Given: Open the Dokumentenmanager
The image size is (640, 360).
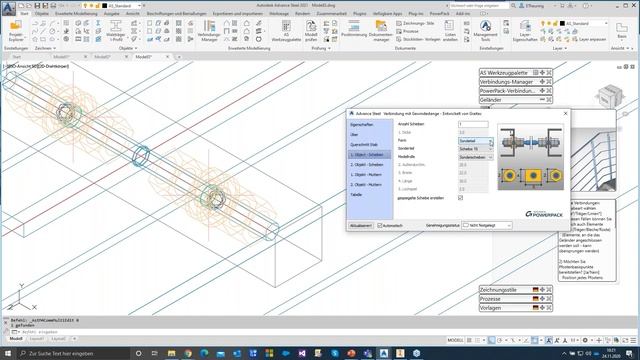Looking at the screenshot, I should tap(381, 31).
